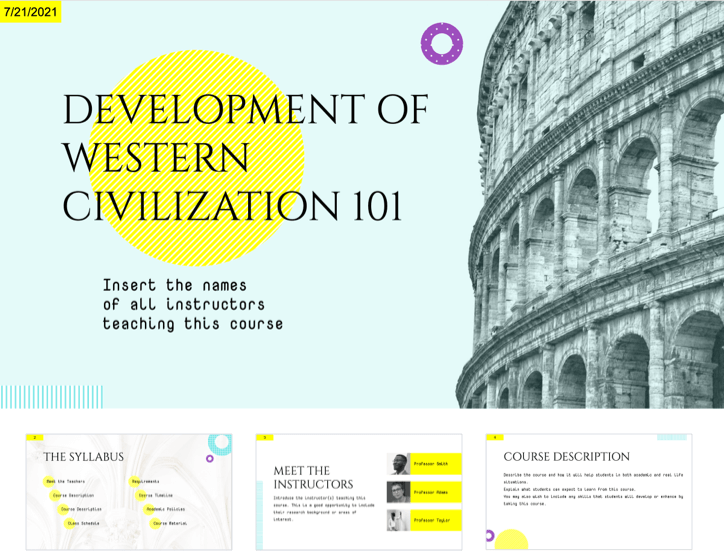
Task: Select the Development of Western Civilization 101 title
Action: pyautogui.click(x=245, y=158)
